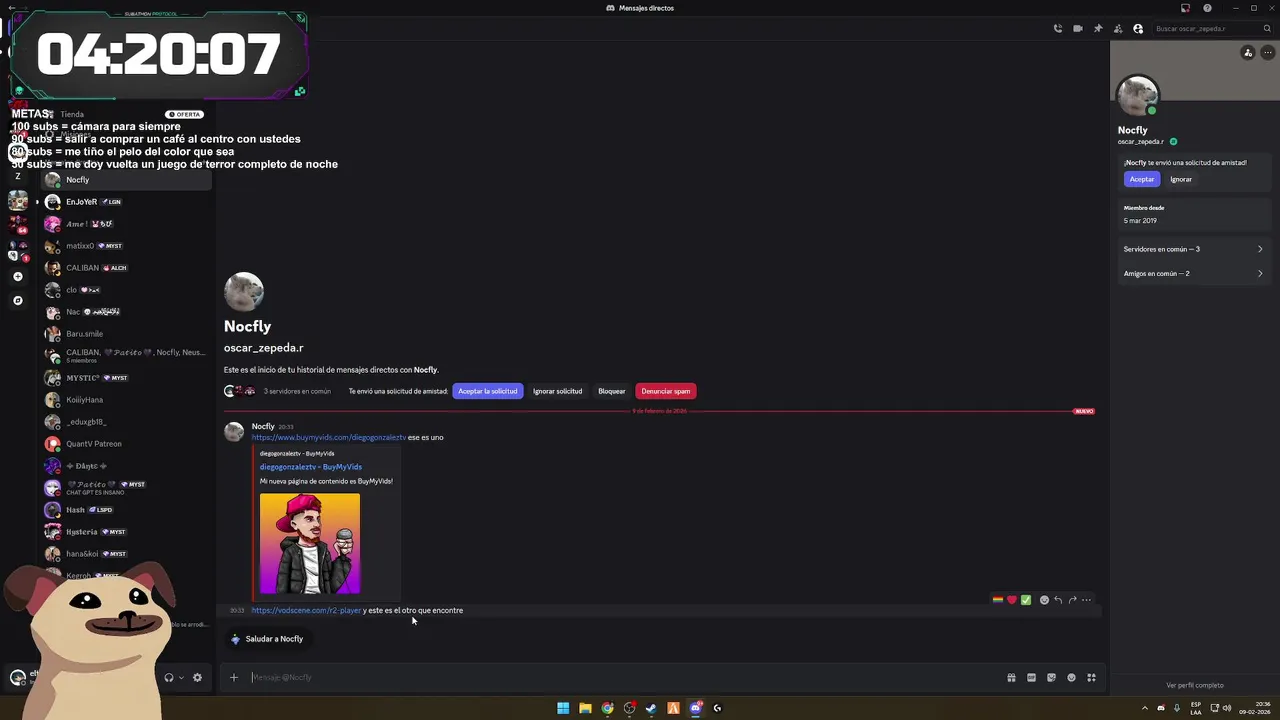Image resolution: width=1280 pixels, height=720 pixels.
Task: Hide the user profile panel icon
Action: (1138, 29)
